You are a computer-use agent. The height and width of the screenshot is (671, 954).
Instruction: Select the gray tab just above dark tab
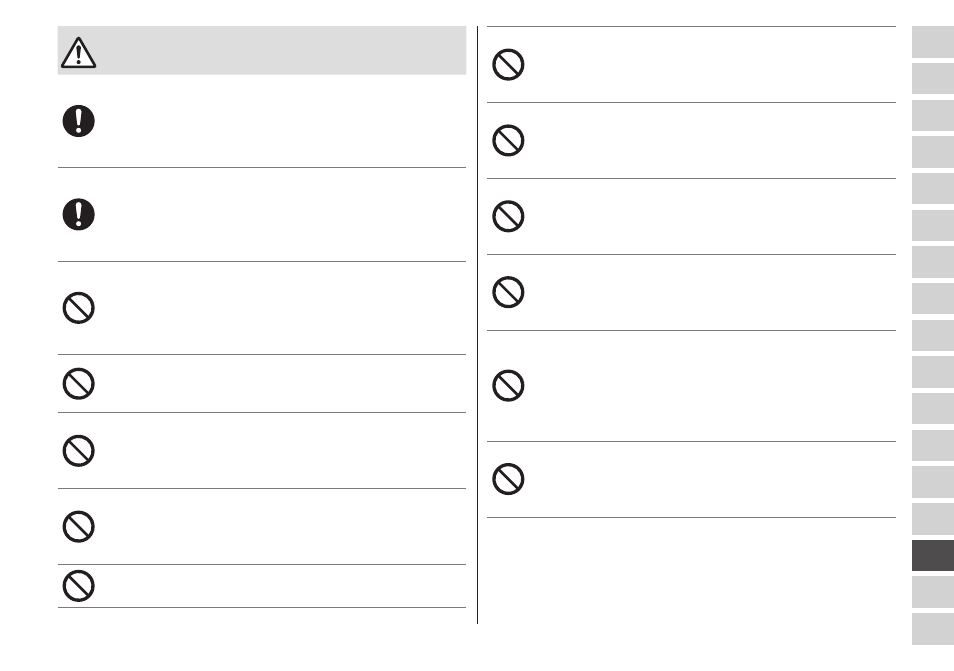coord(933,518)
